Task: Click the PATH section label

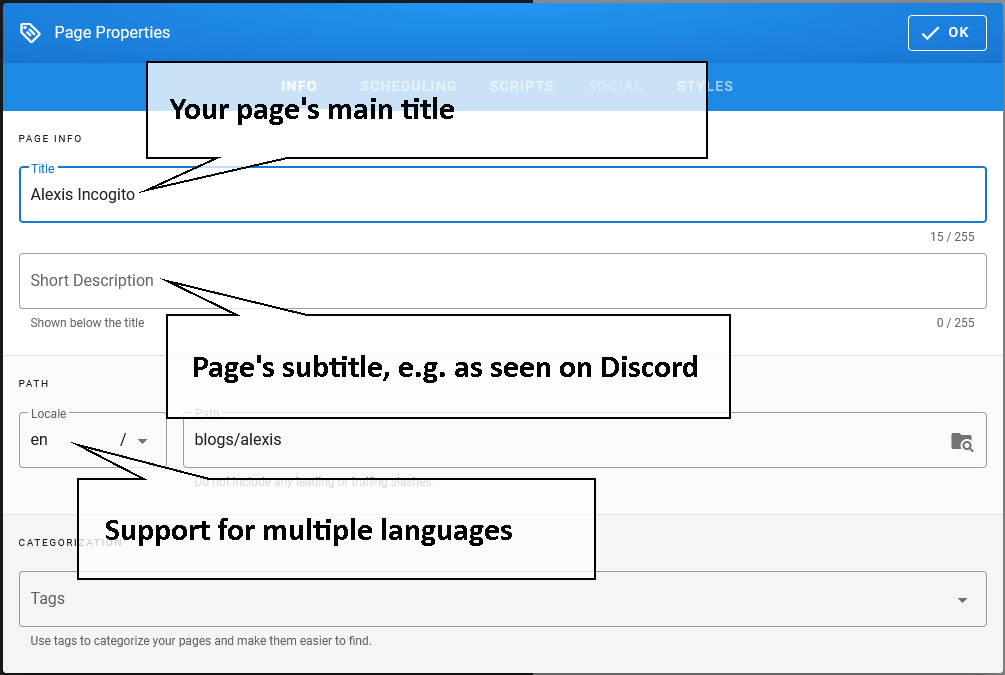Action: point(33,383)
